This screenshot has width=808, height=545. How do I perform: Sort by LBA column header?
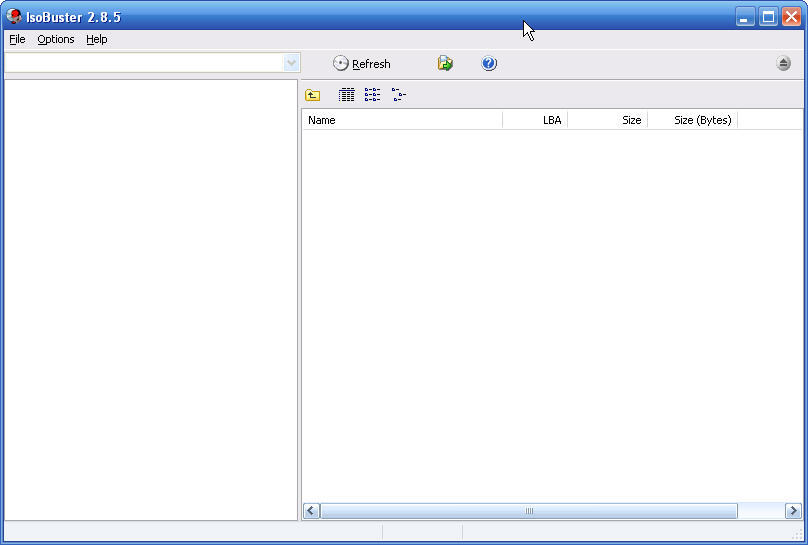click(x=535, y=120)
